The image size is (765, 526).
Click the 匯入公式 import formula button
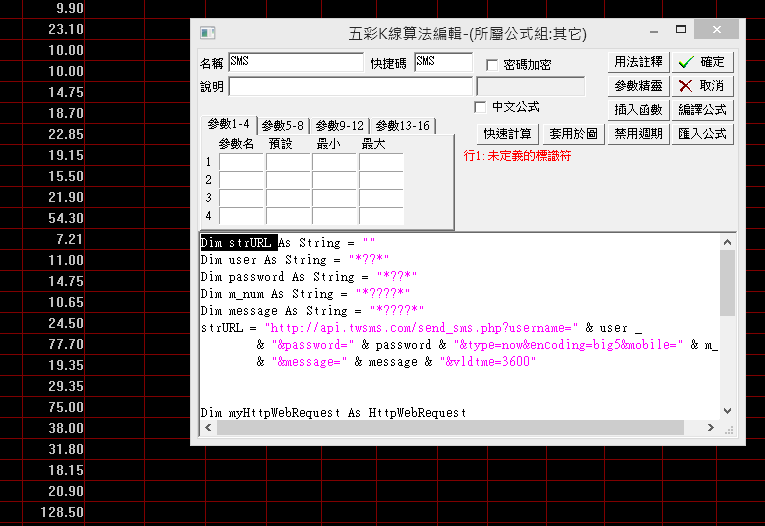(x=703, y=134)
